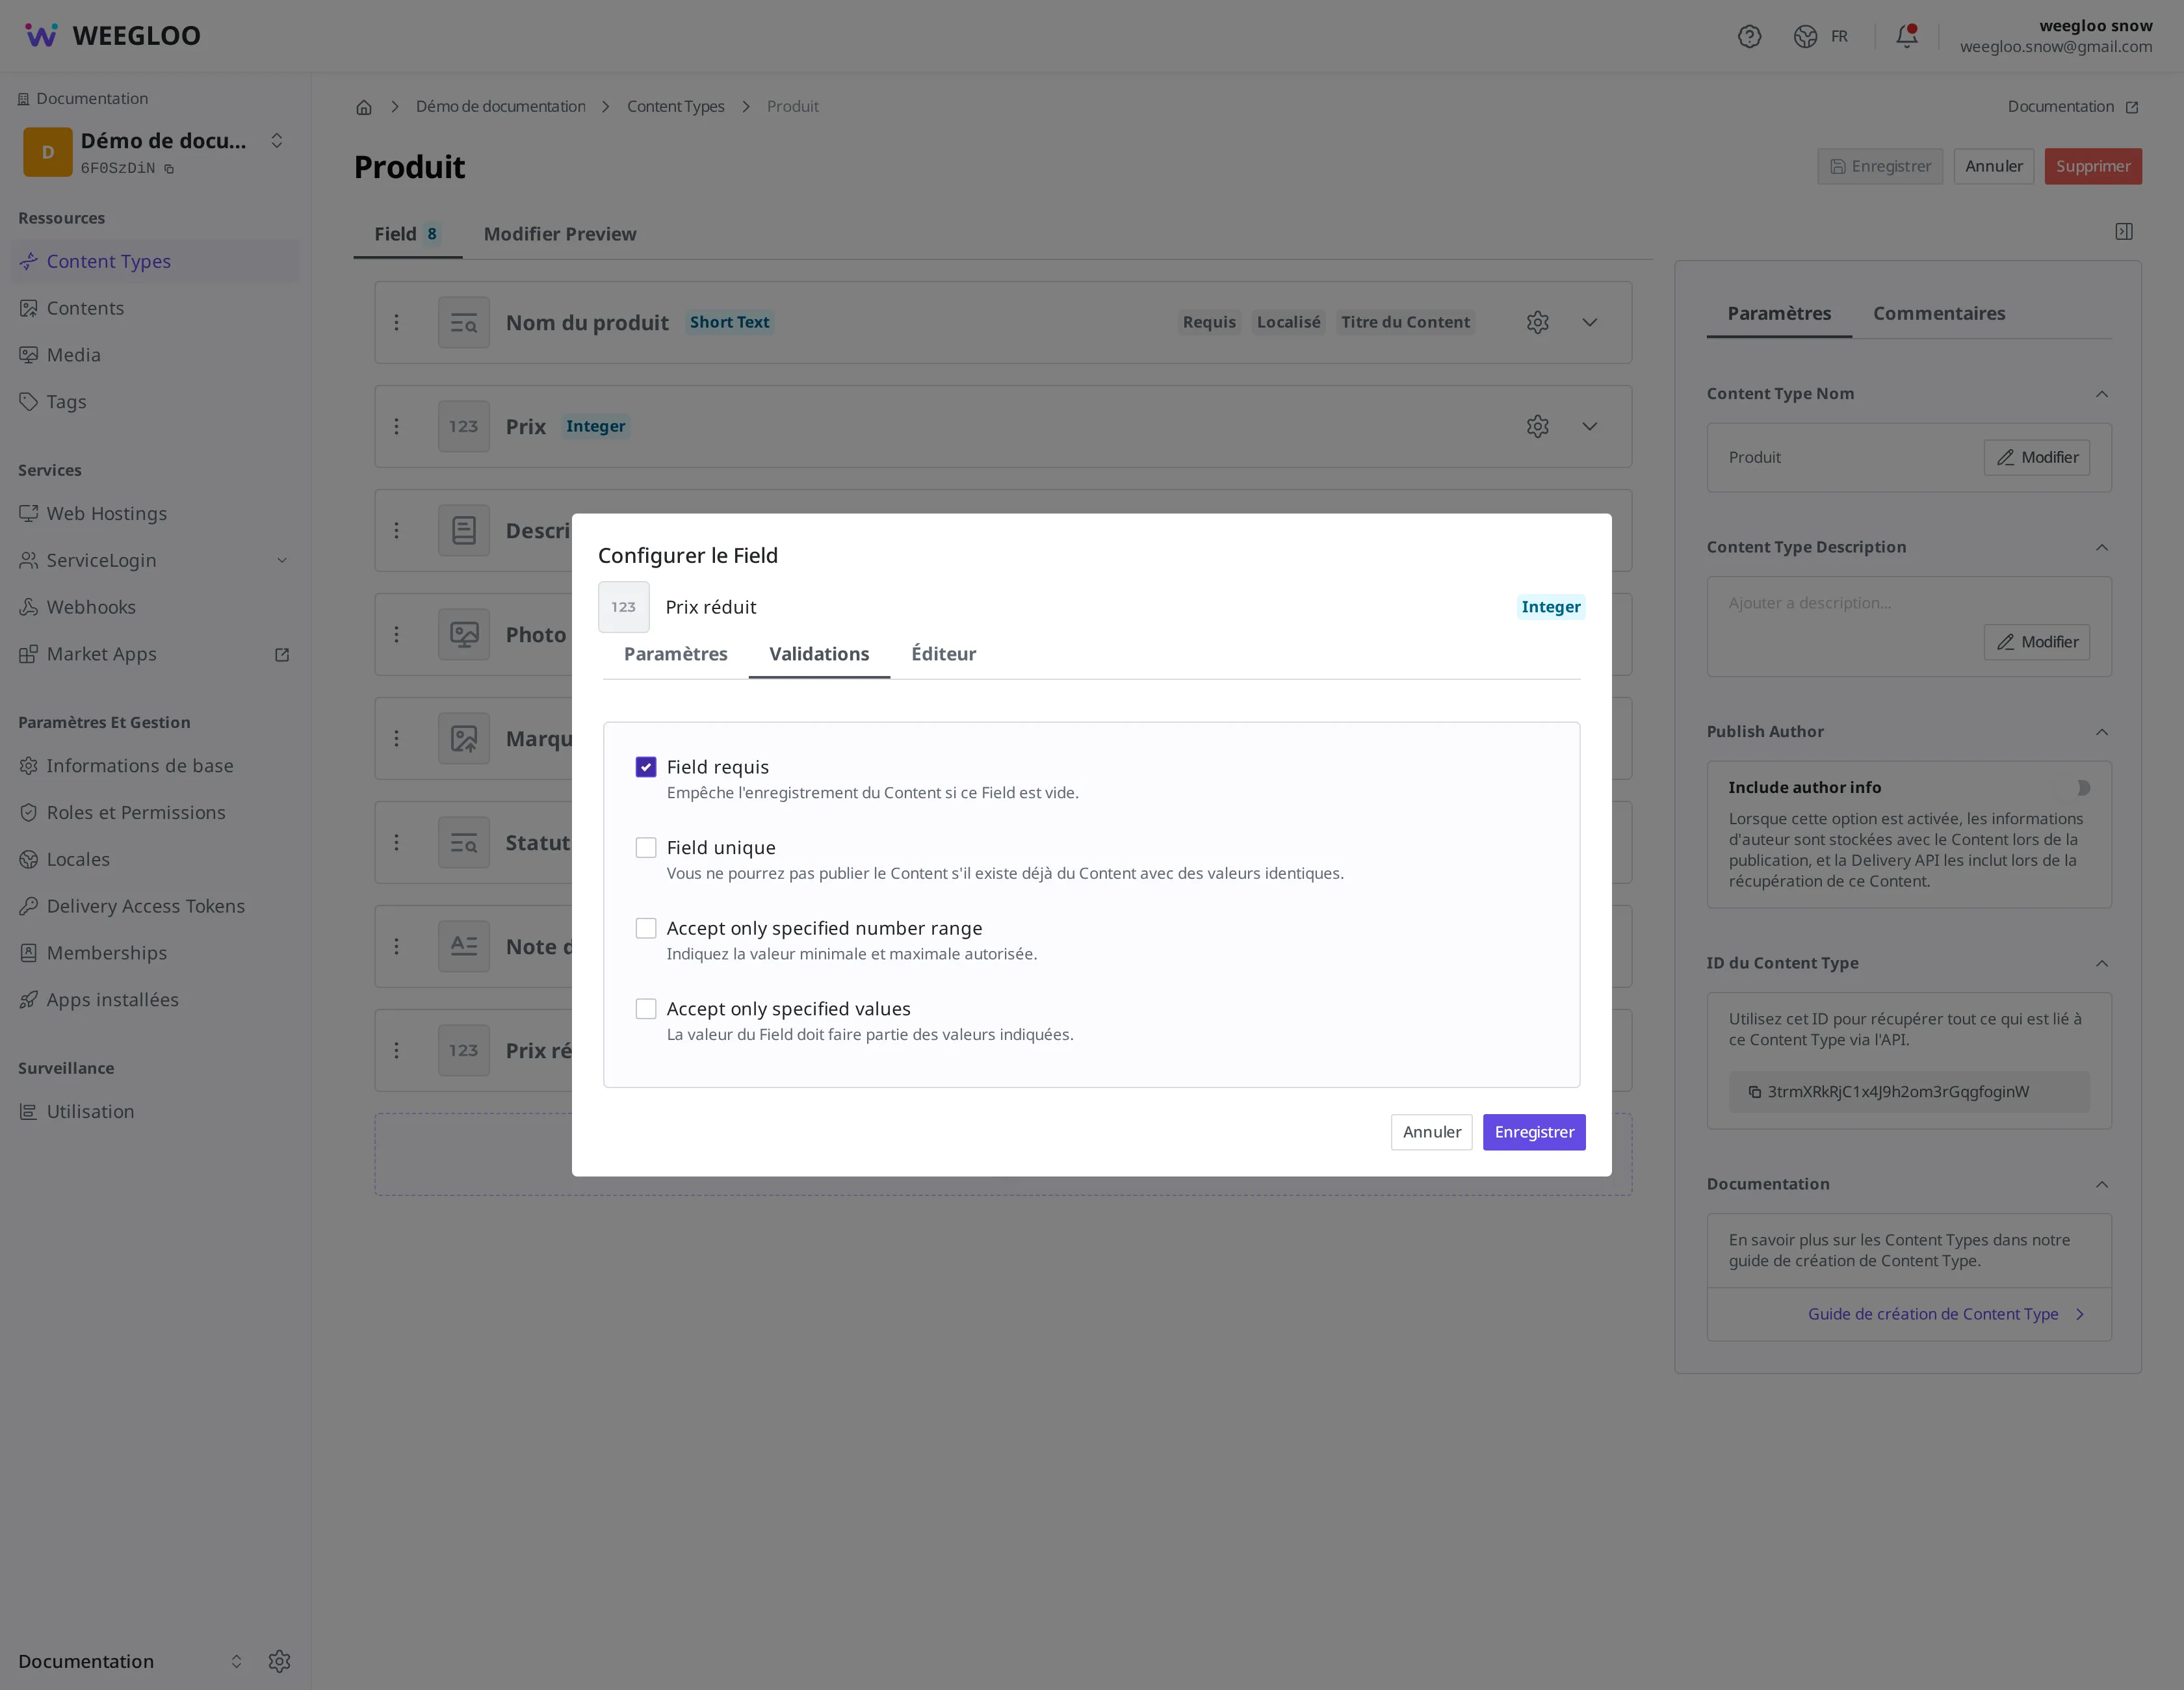The width and height of the screenshot is (2184, 1690).
Task: Click the Description rich-text field icon
Action: (x=463, y=530)
